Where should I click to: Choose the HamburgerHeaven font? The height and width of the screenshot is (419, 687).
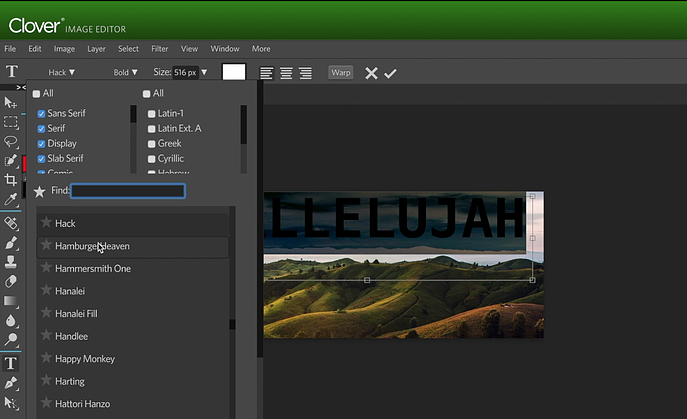[x=133, y=246]
